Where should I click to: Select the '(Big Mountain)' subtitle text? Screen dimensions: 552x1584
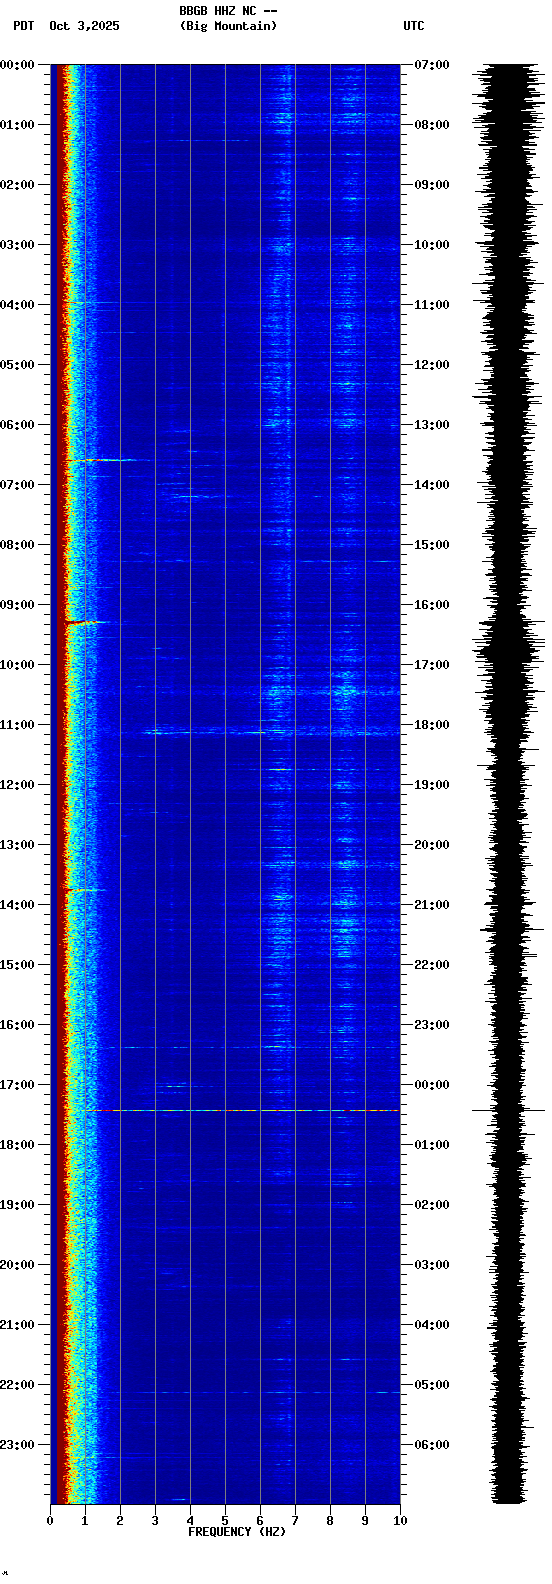(228, 26)
